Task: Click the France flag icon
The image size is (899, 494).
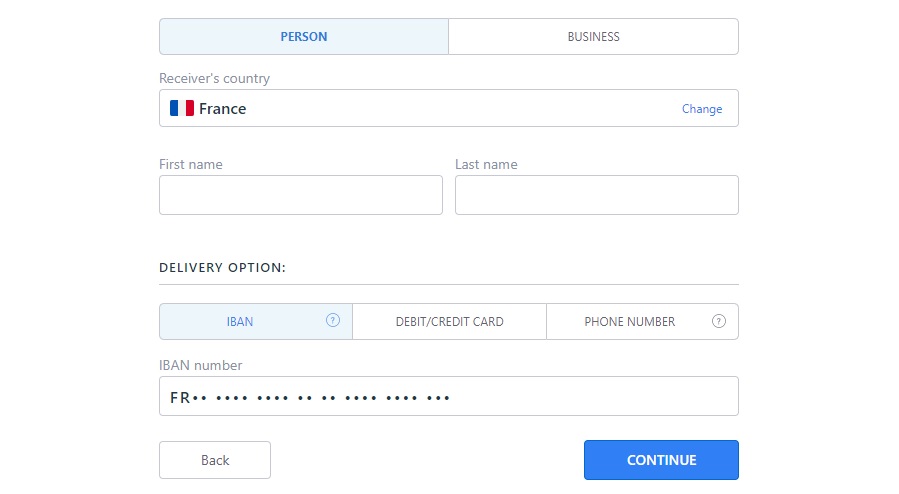Action: click(x=182, y=108)
